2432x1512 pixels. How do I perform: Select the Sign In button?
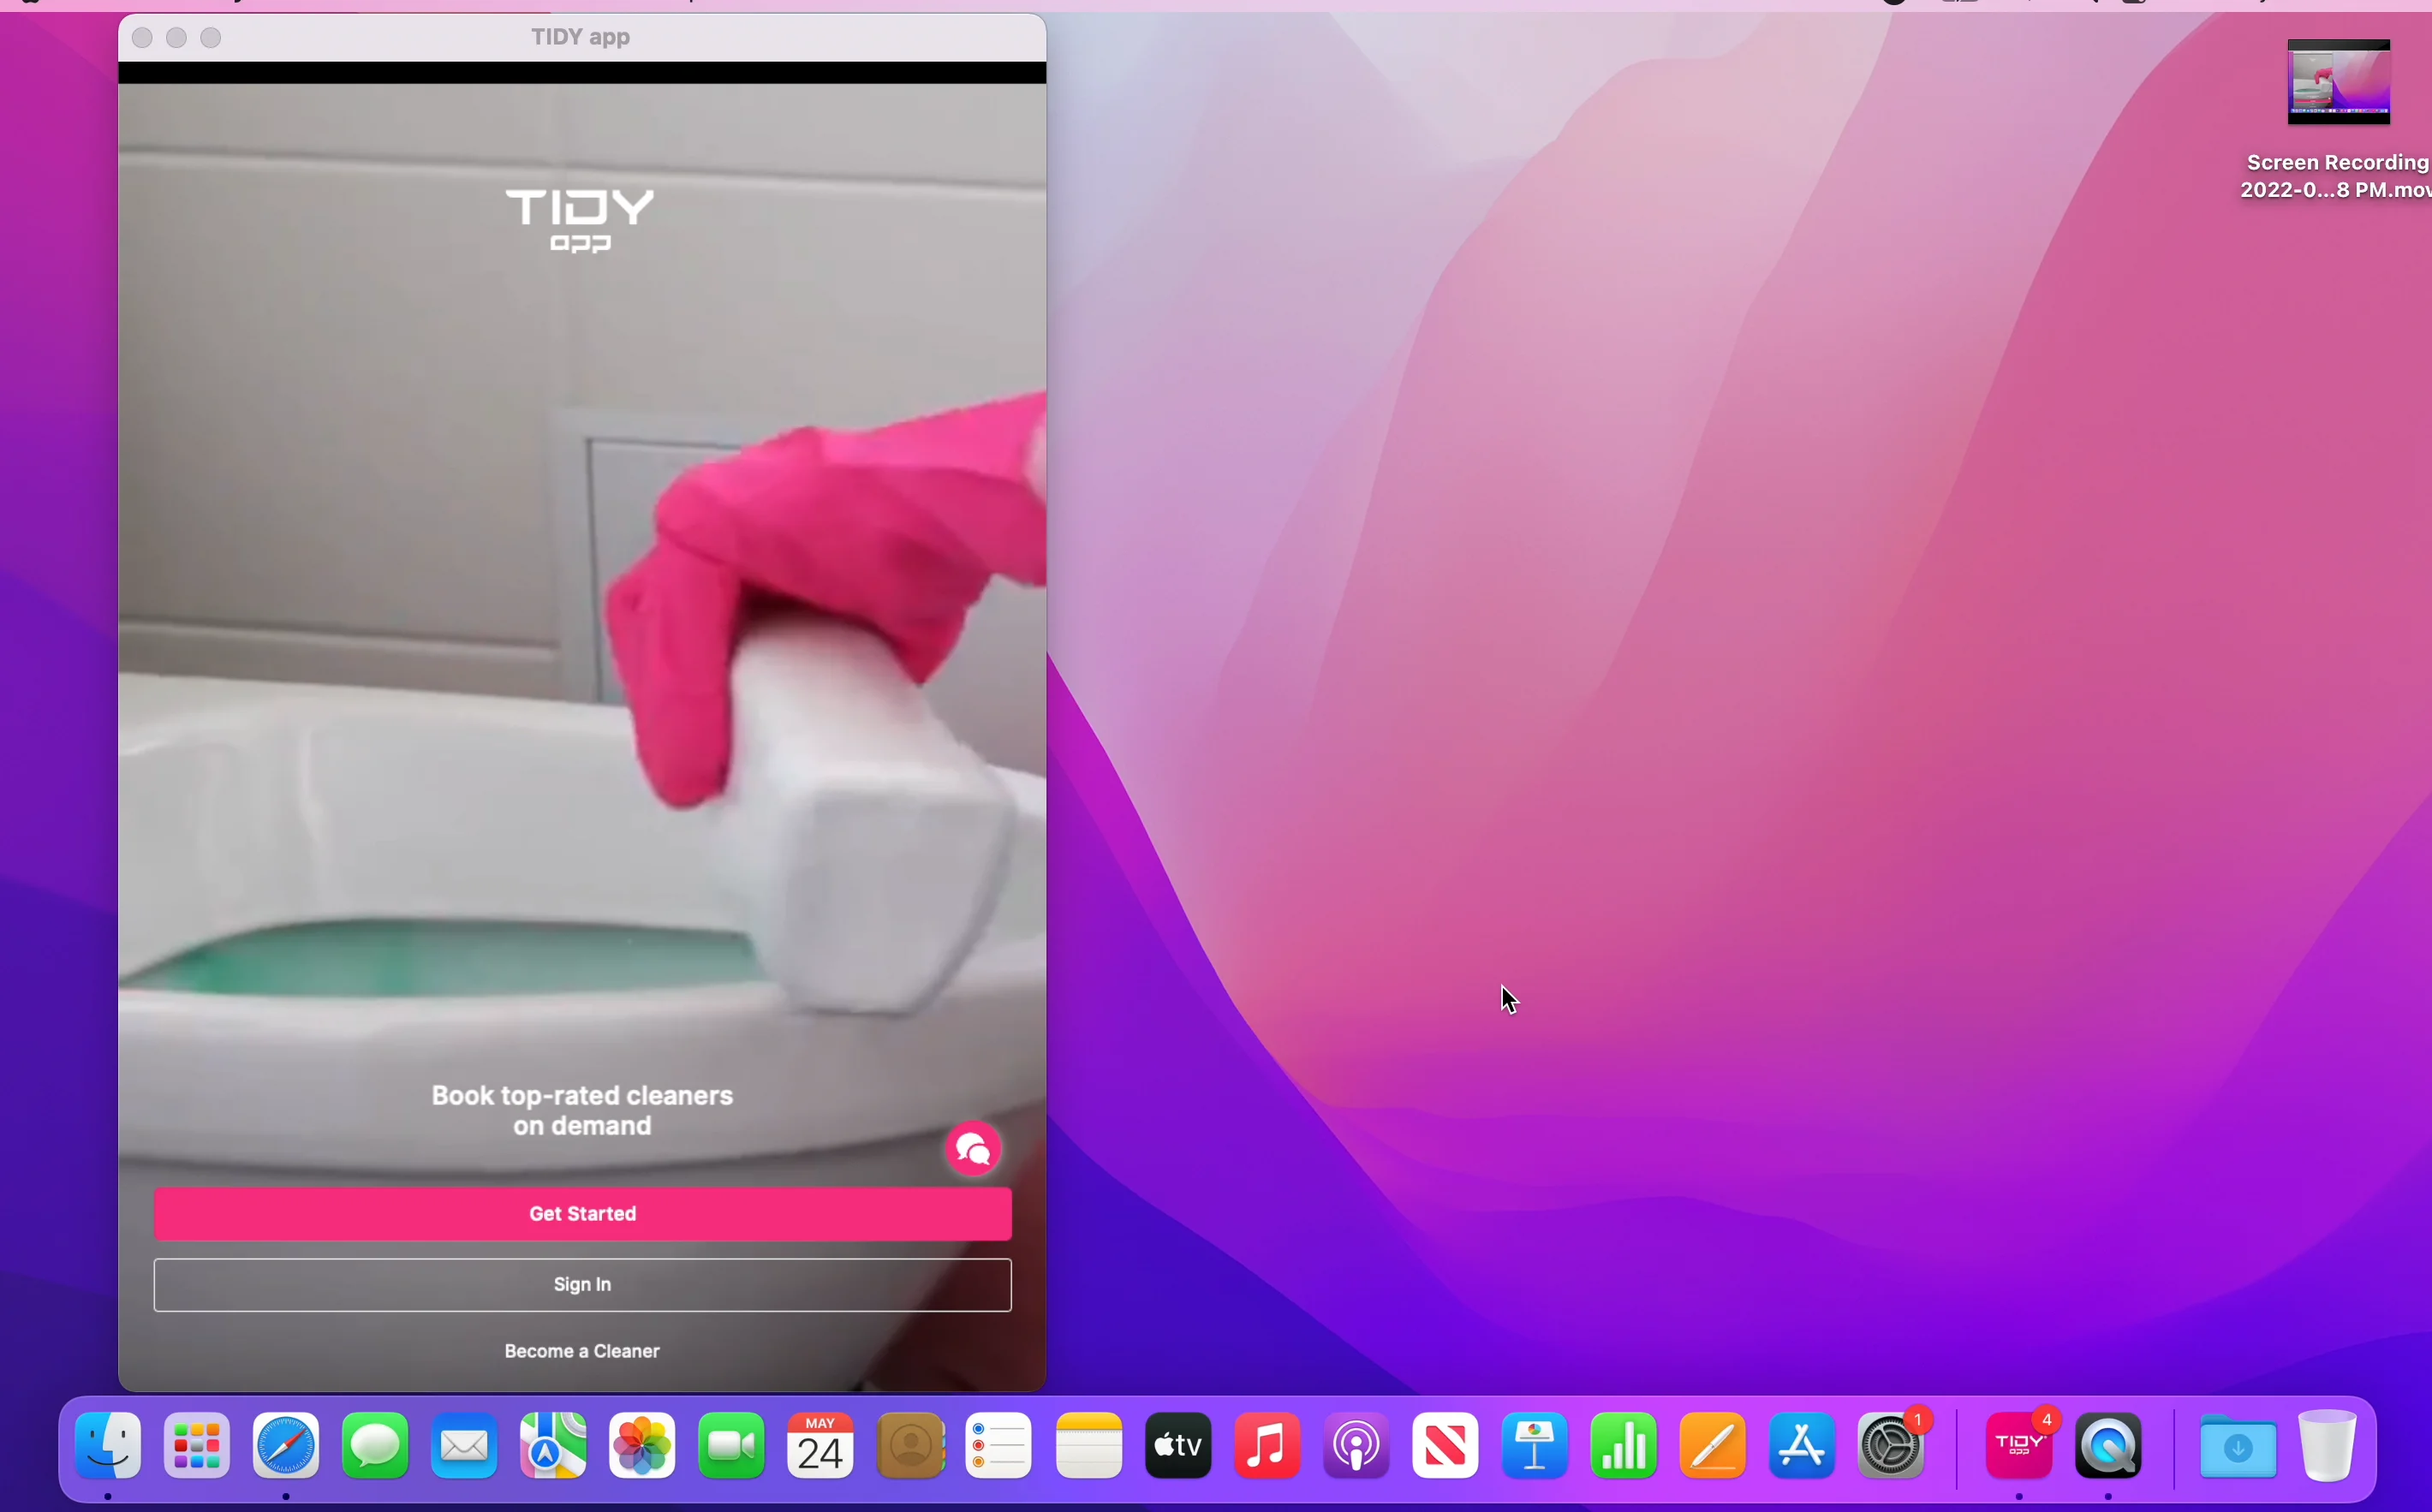pyautogui.click(x=582, y=1284)
